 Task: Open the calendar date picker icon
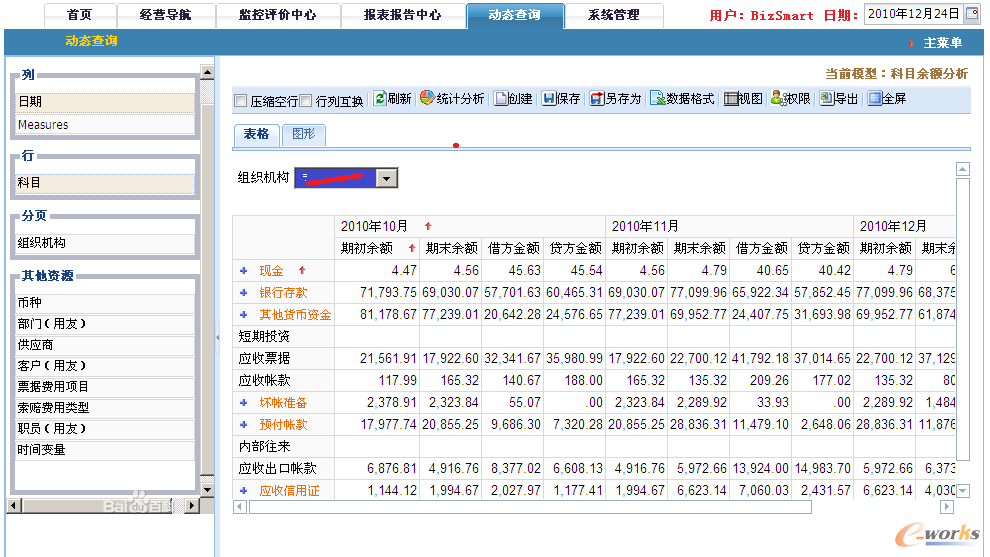point(971,14)
